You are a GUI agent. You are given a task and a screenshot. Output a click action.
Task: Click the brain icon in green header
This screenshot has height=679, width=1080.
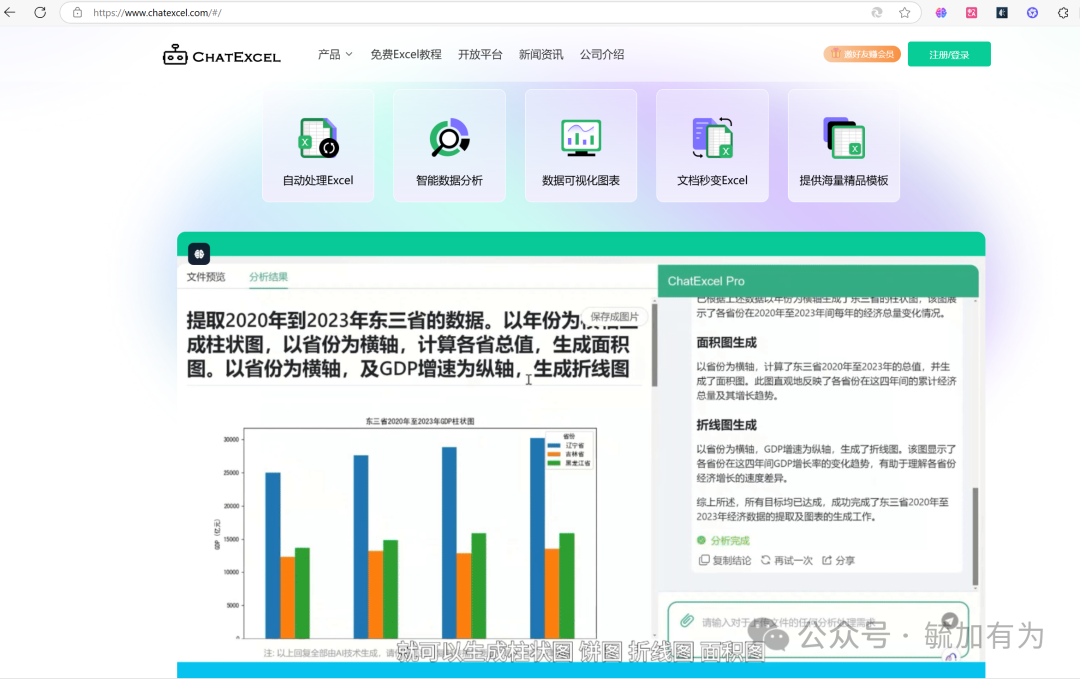click(x=199, y=254)
